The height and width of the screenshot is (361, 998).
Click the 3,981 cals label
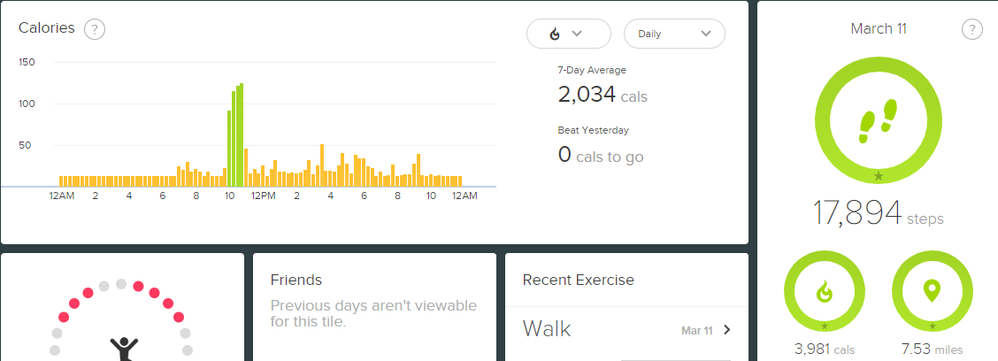[x=824, y=350]
